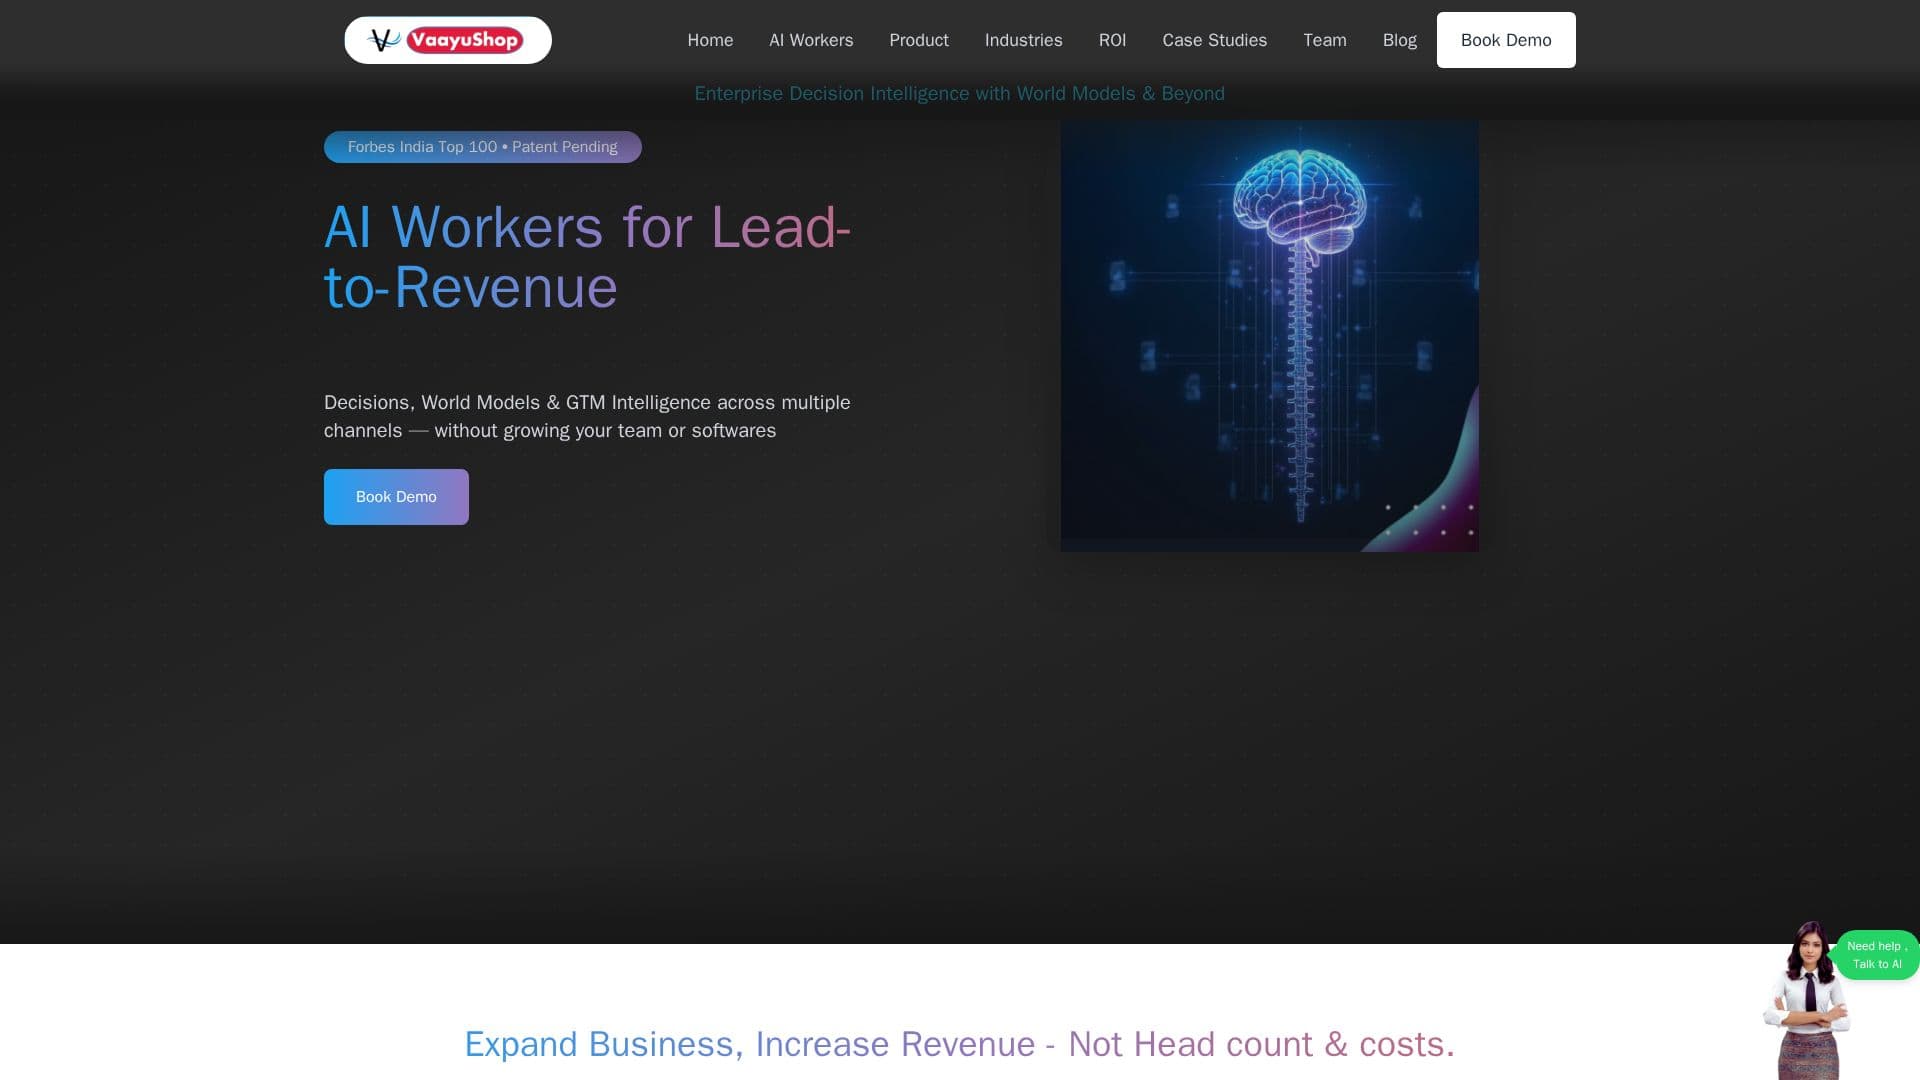
Task: Go to AI Workers menu item
Action: click(x=811, y=40)
